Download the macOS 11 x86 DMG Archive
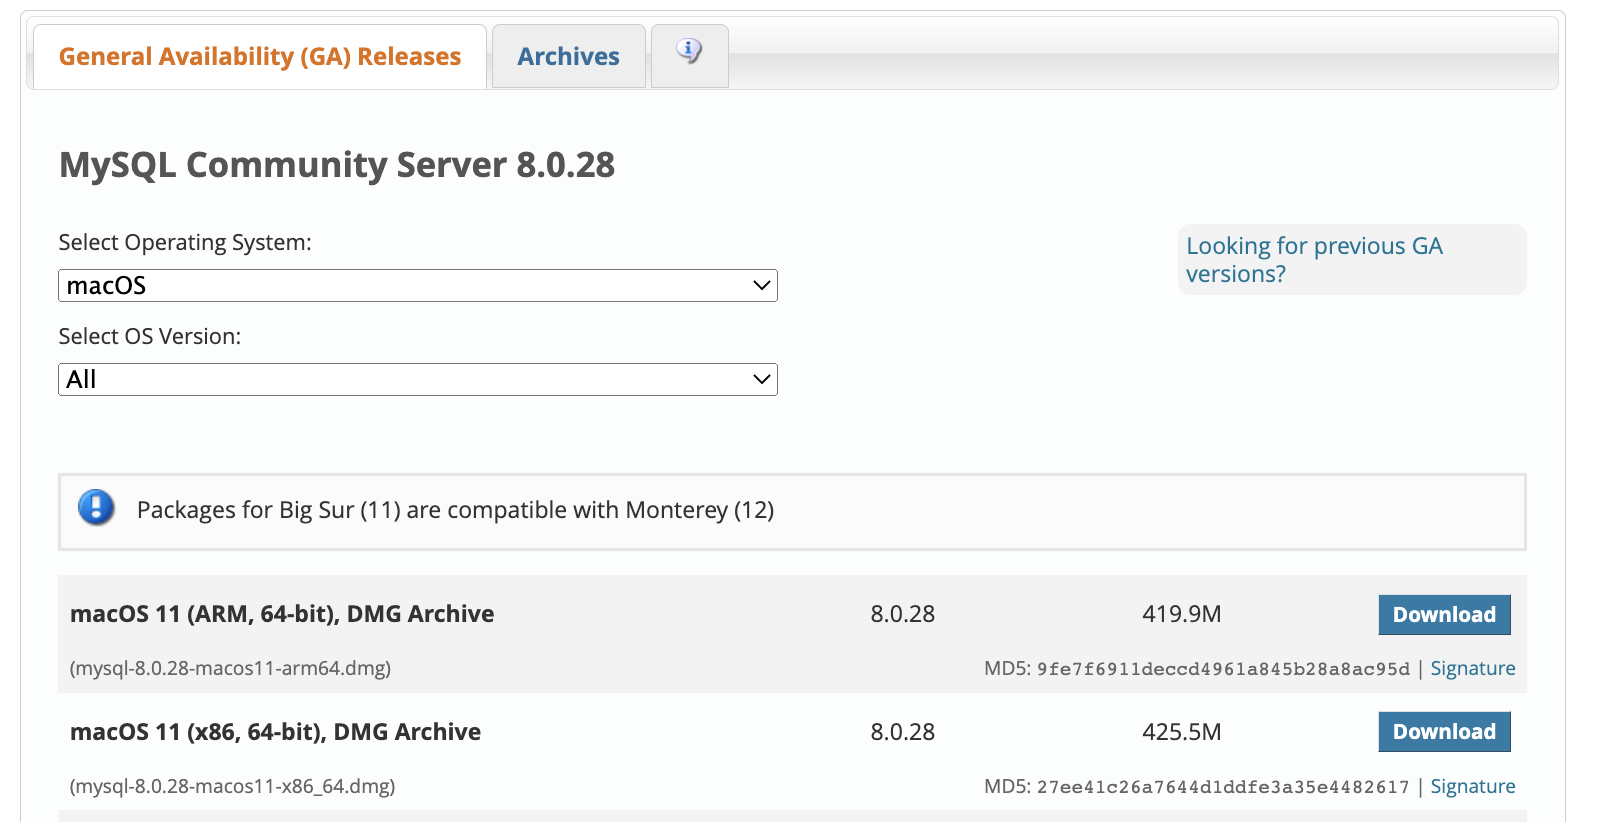 (1444, 732)
